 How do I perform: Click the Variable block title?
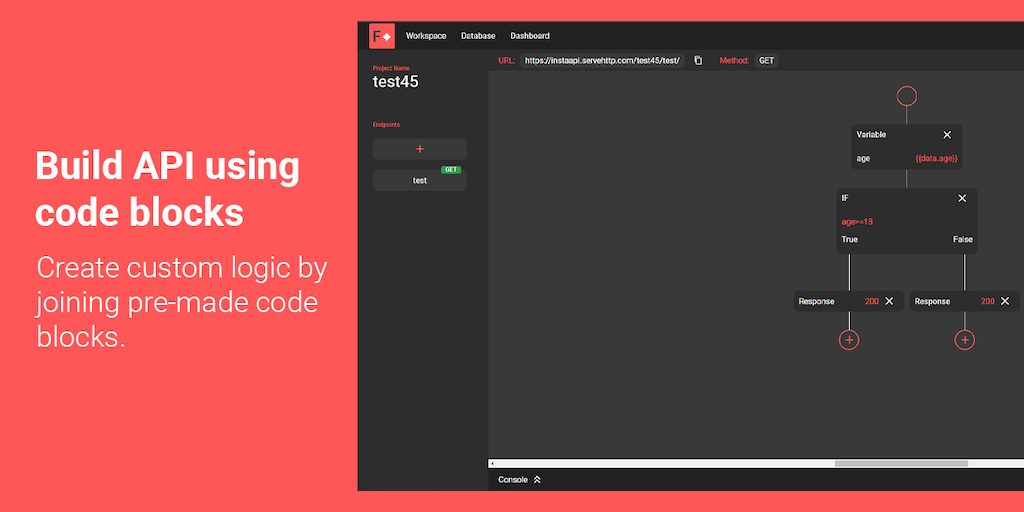click(x=871, y=135)
